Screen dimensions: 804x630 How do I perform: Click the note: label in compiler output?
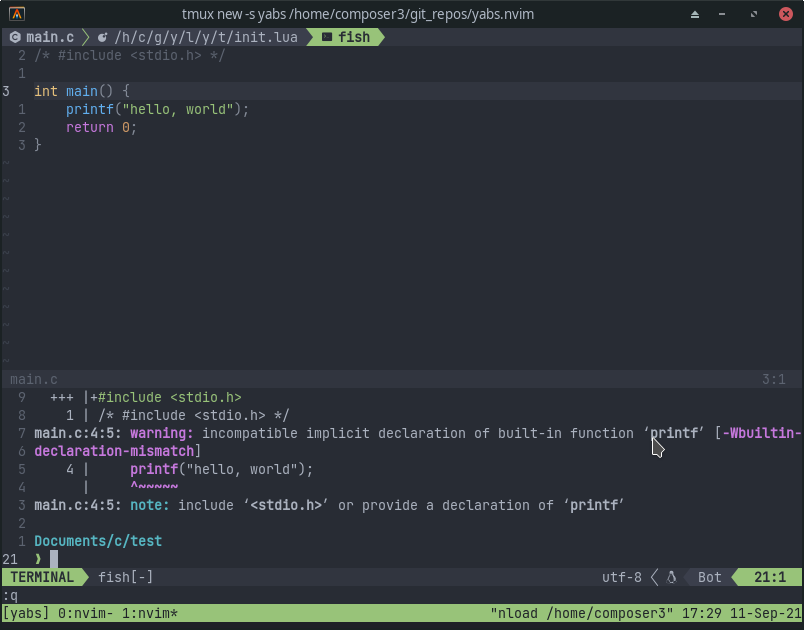click(x=150, y=505)
